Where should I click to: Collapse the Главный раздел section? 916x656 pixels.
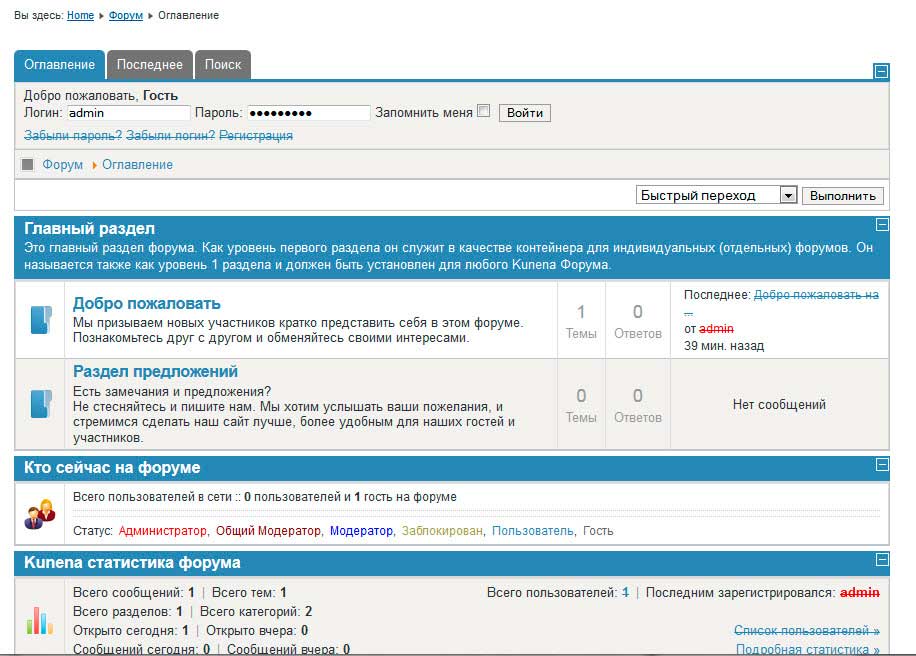[x=883, y=224]
